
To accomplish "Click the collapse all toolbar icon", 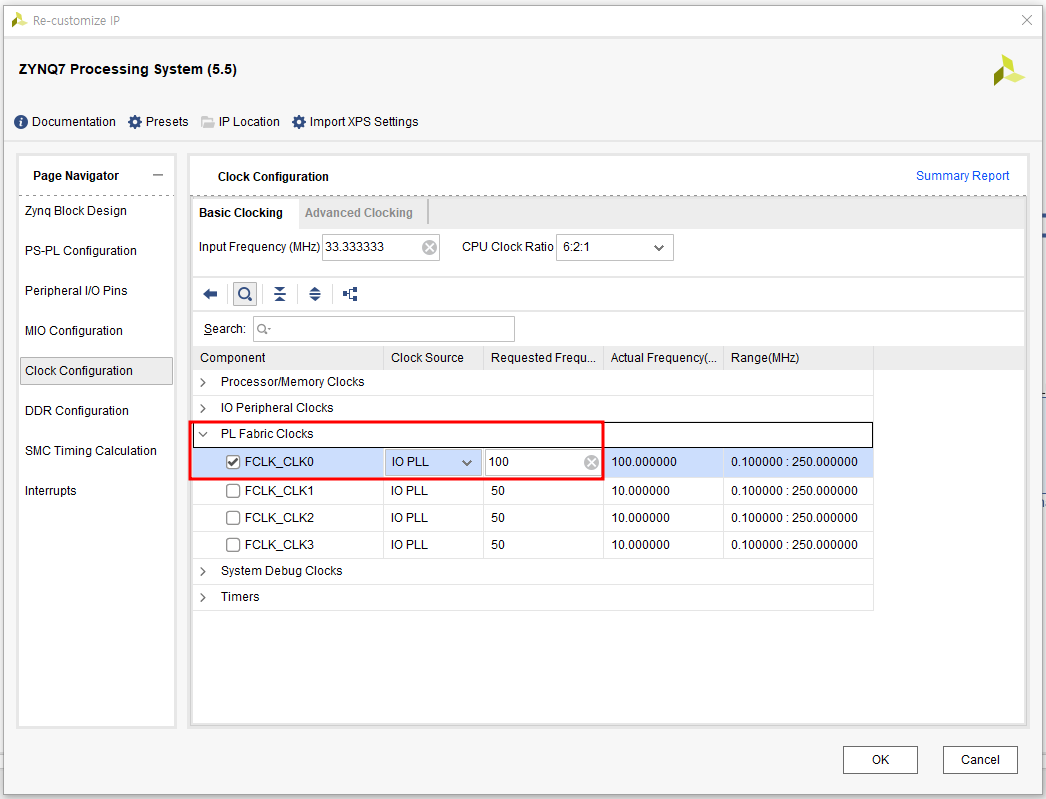I will (x=280, y=294).
